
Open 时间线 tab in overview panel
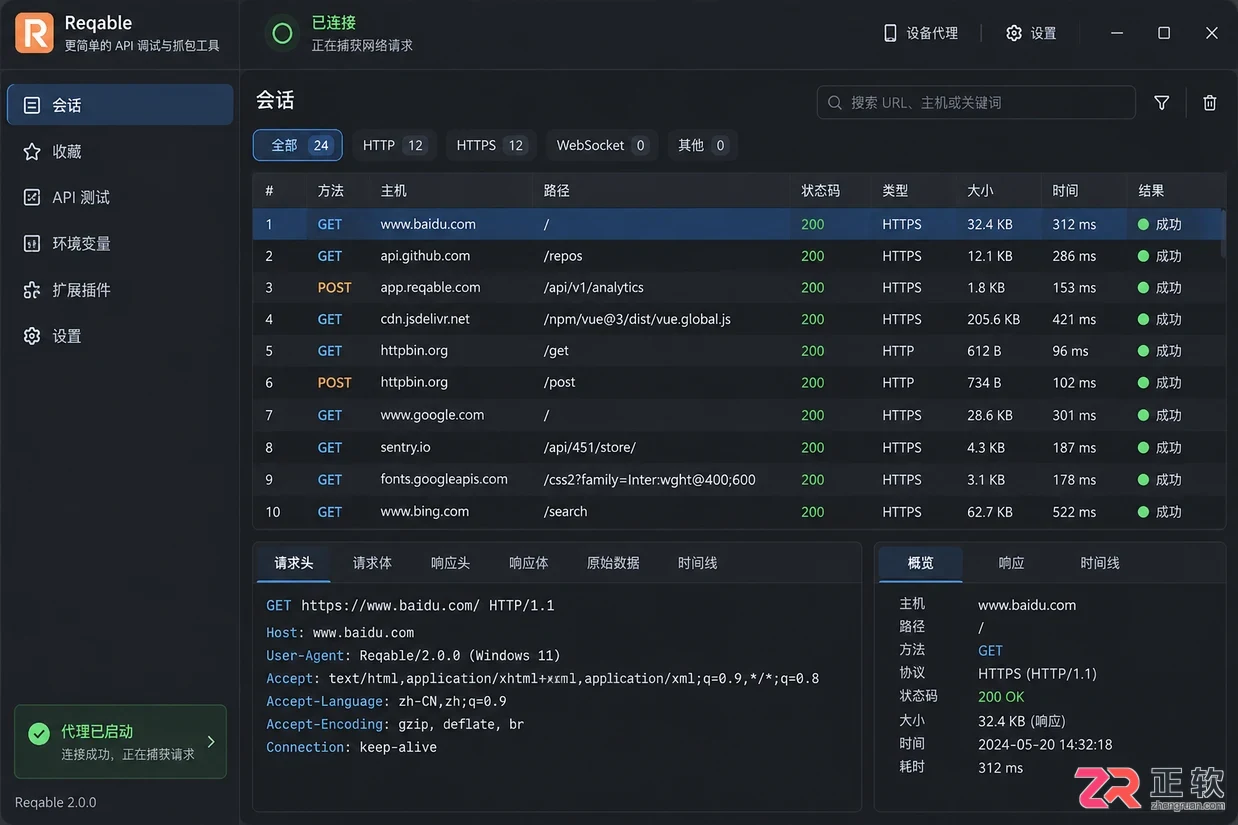1100,563
